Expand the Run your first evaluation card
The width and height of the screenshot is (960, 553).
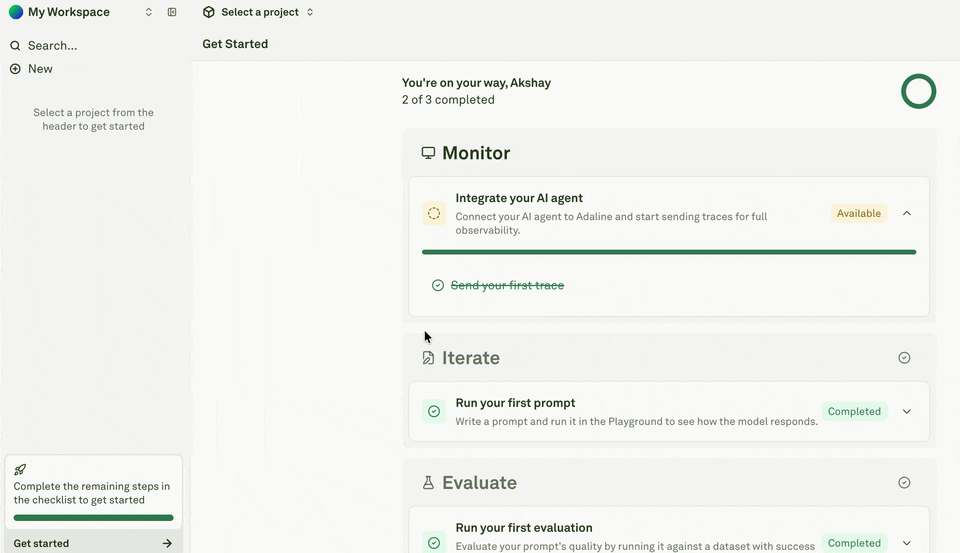(907, 543)
